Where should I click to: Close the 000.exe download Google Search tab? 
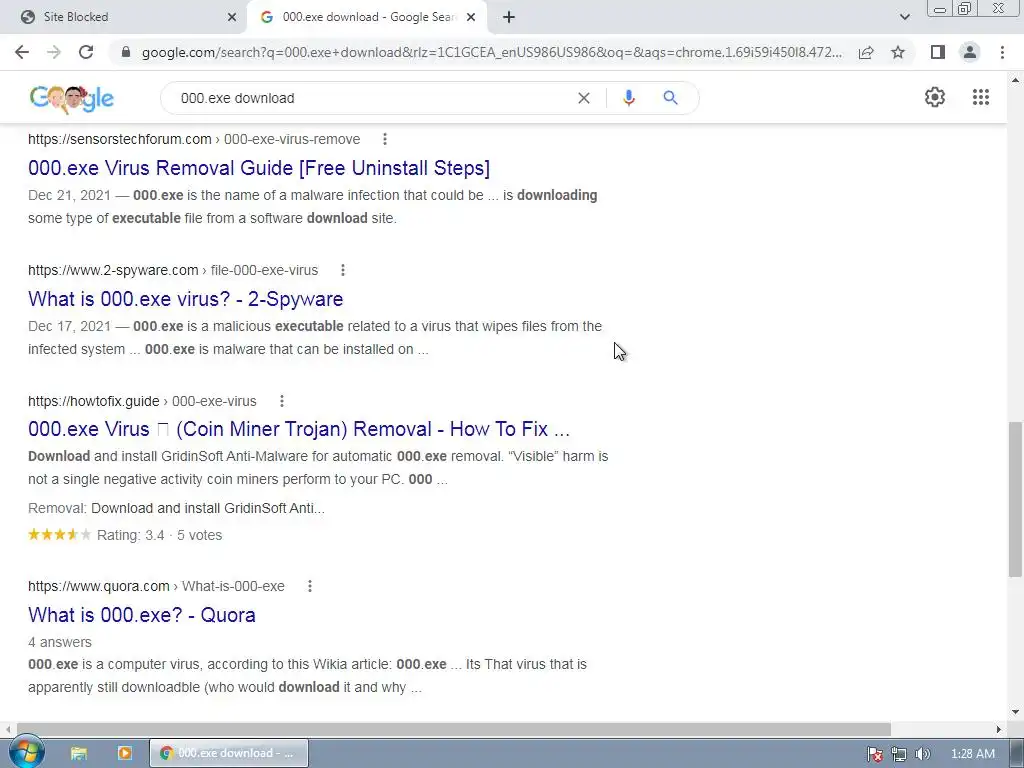[471, 17]
